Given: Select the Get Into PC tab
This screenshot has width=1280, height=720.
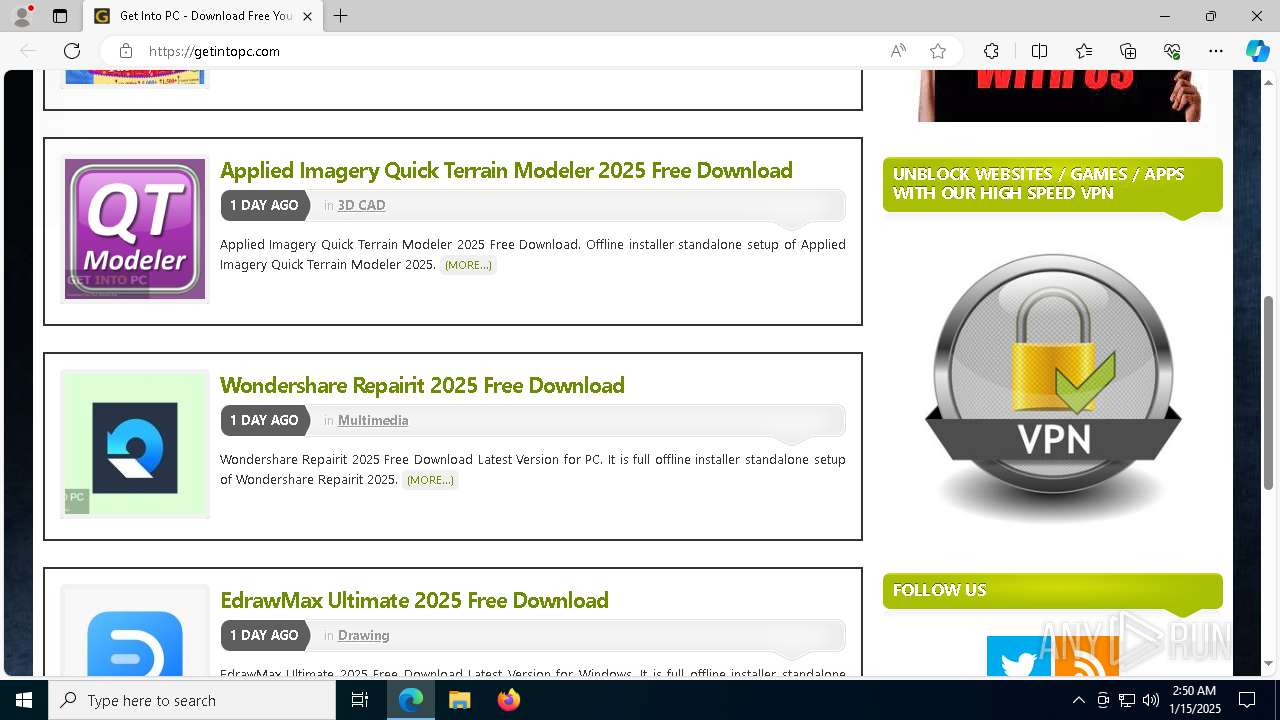Looking at the screenshot, I should 203,16.
